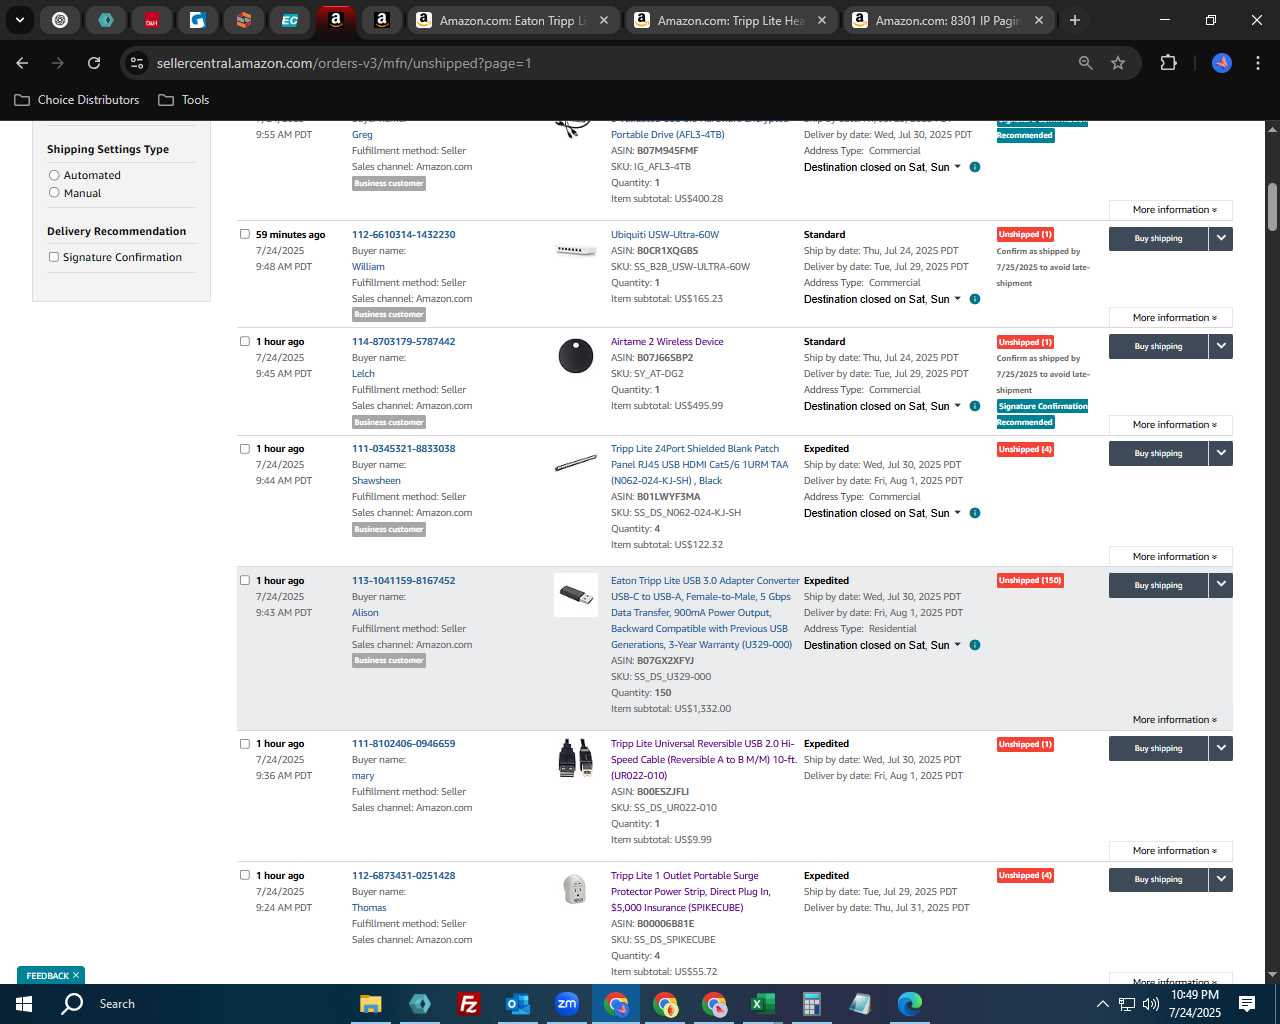Check the box for order 112-6610314-1432230
Viewport: 1280px width, 1024px height.
pos(245,234)
